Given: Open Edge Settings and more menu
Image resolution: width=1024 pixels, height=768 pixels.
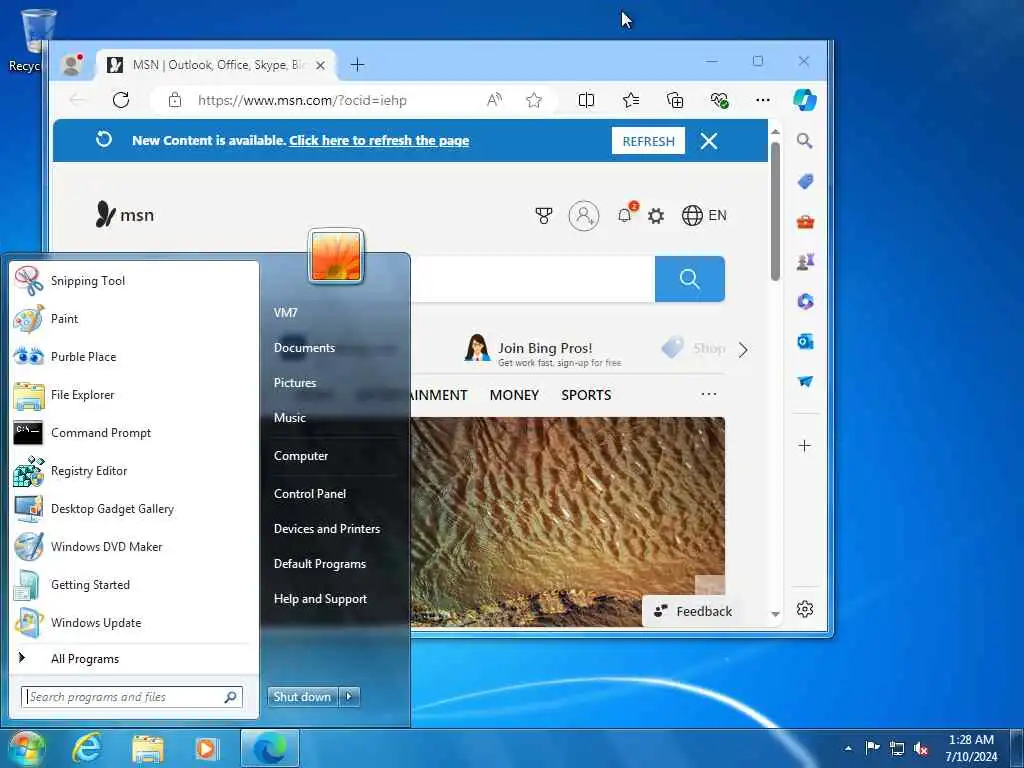Looking at the screenshot, I should [x=762, y=100].
